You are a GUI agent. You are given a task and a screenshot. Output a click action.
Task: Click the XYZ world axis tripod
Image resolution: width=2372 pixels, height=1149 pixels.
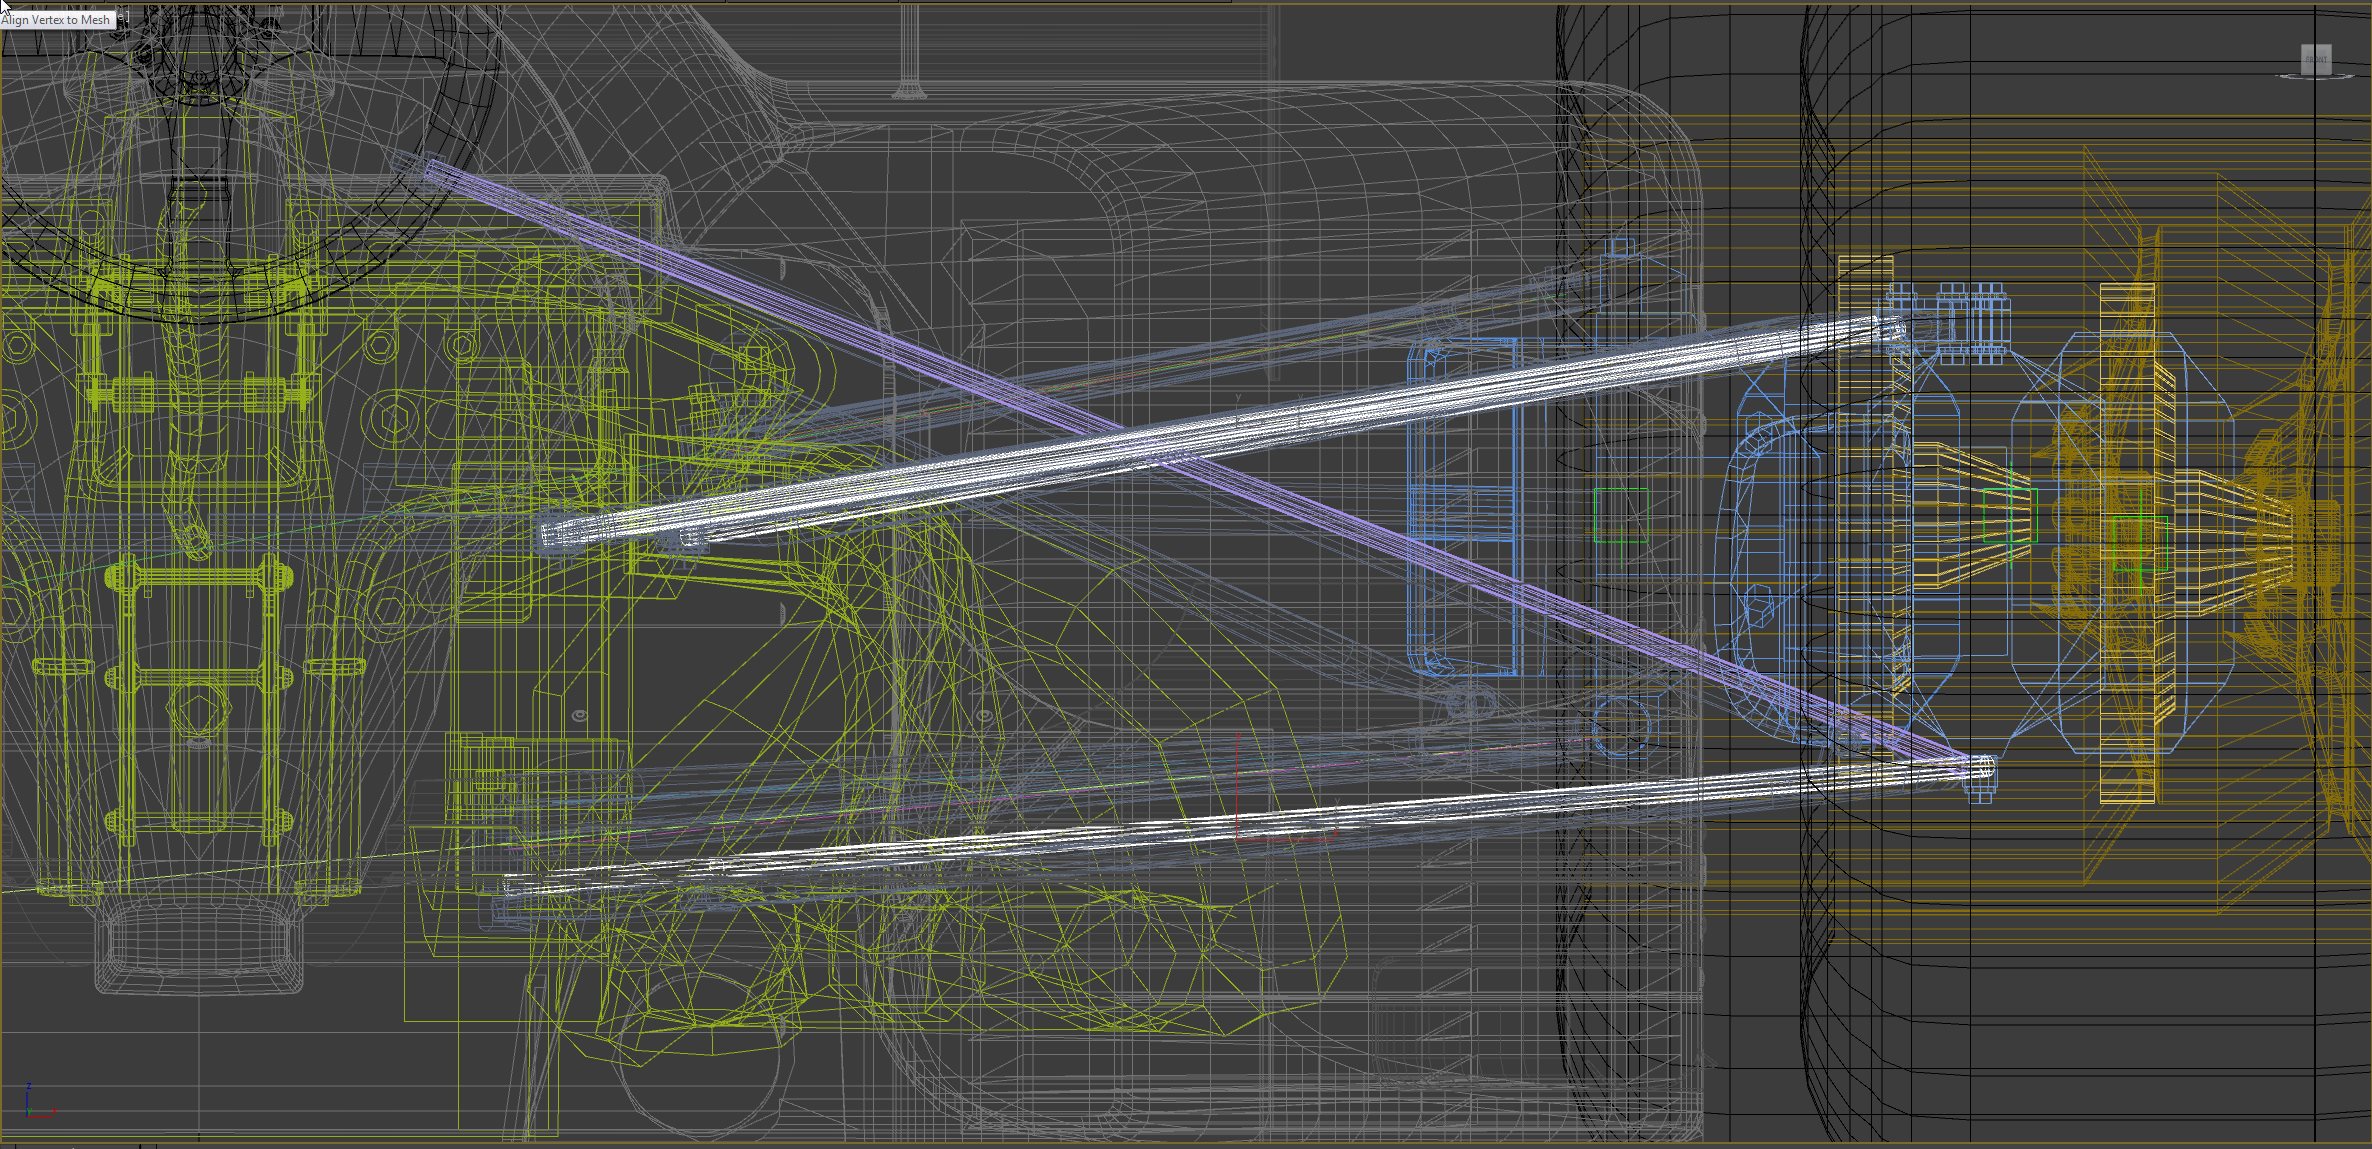pos(35,1103)
